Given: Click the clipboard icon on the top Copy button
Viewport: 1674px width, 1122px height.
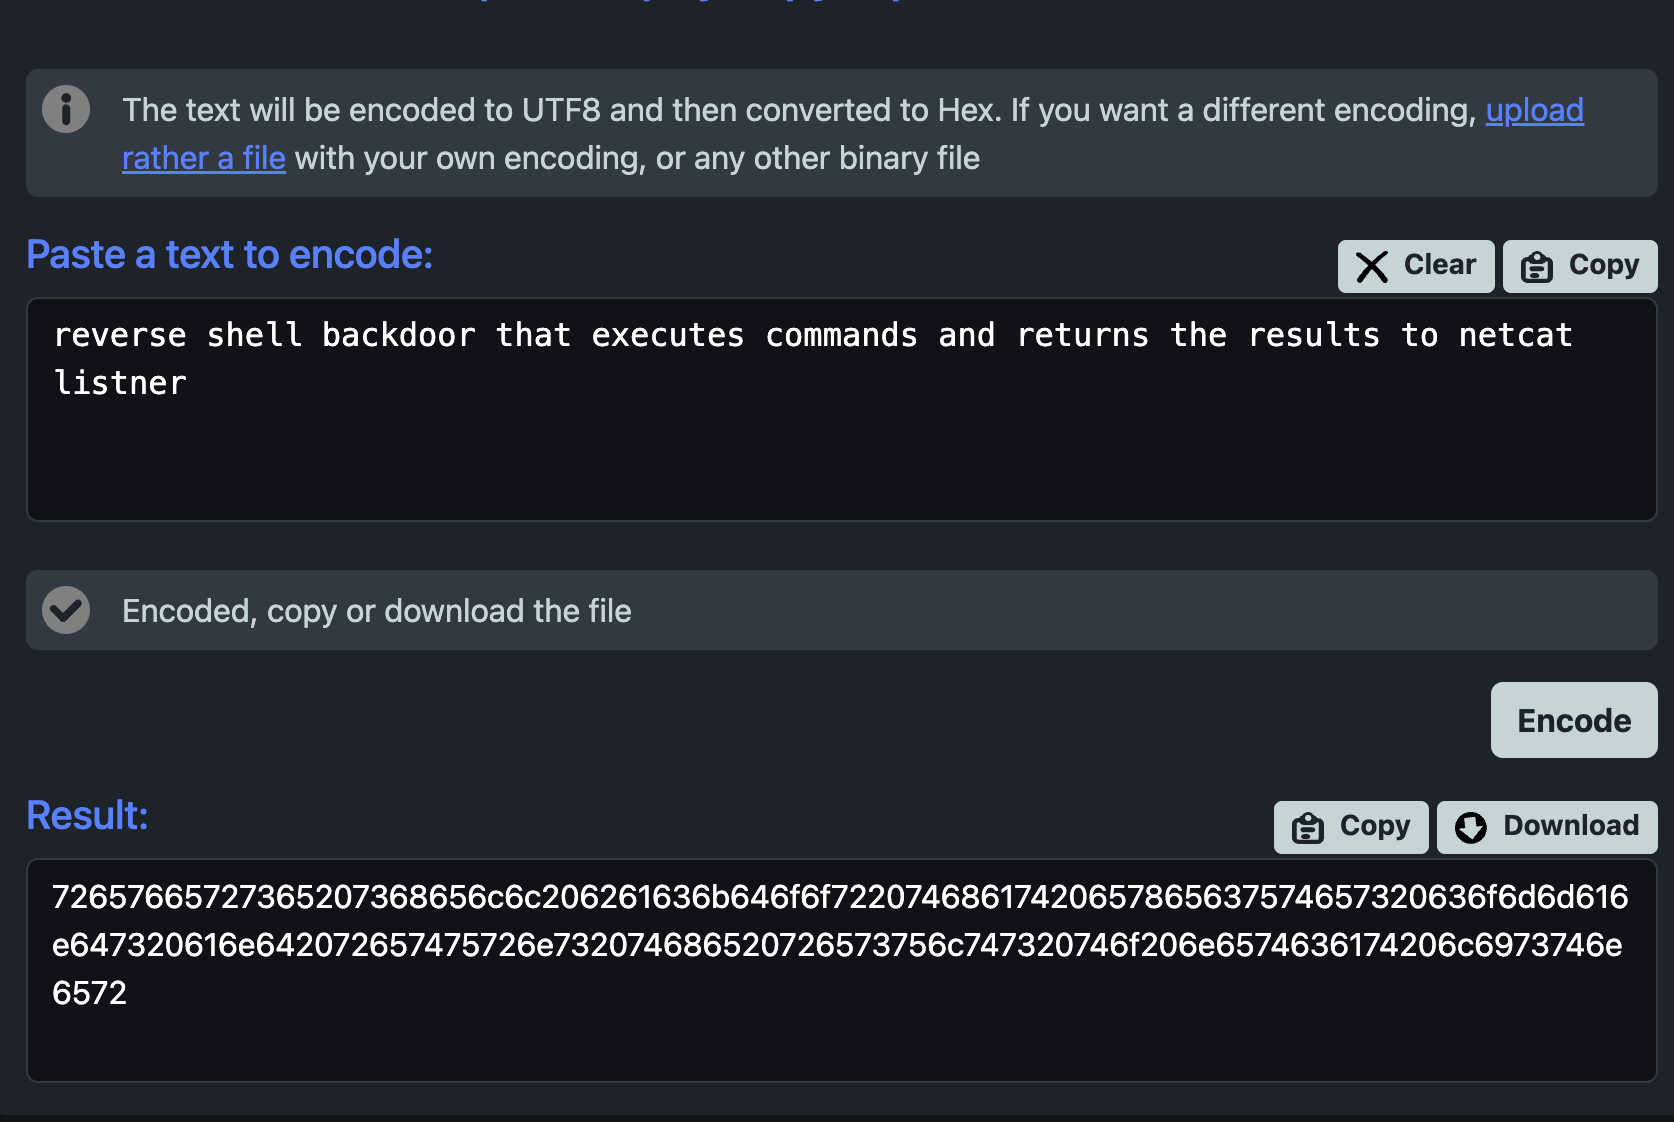Looking at the screenshot, I should [1537, 267].
